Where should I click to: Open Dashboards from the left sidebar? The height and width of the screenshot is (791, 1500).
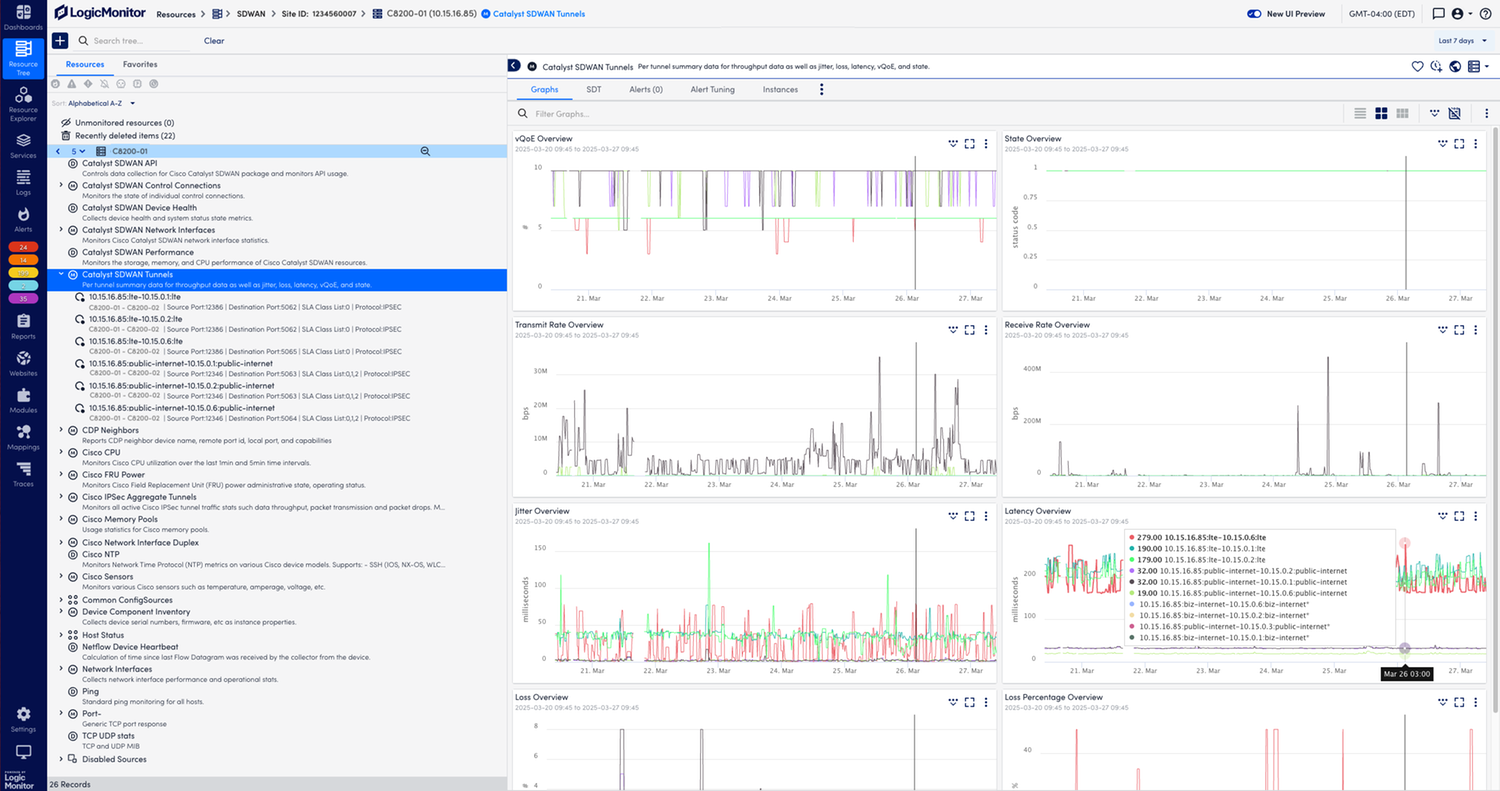point(23,17)
